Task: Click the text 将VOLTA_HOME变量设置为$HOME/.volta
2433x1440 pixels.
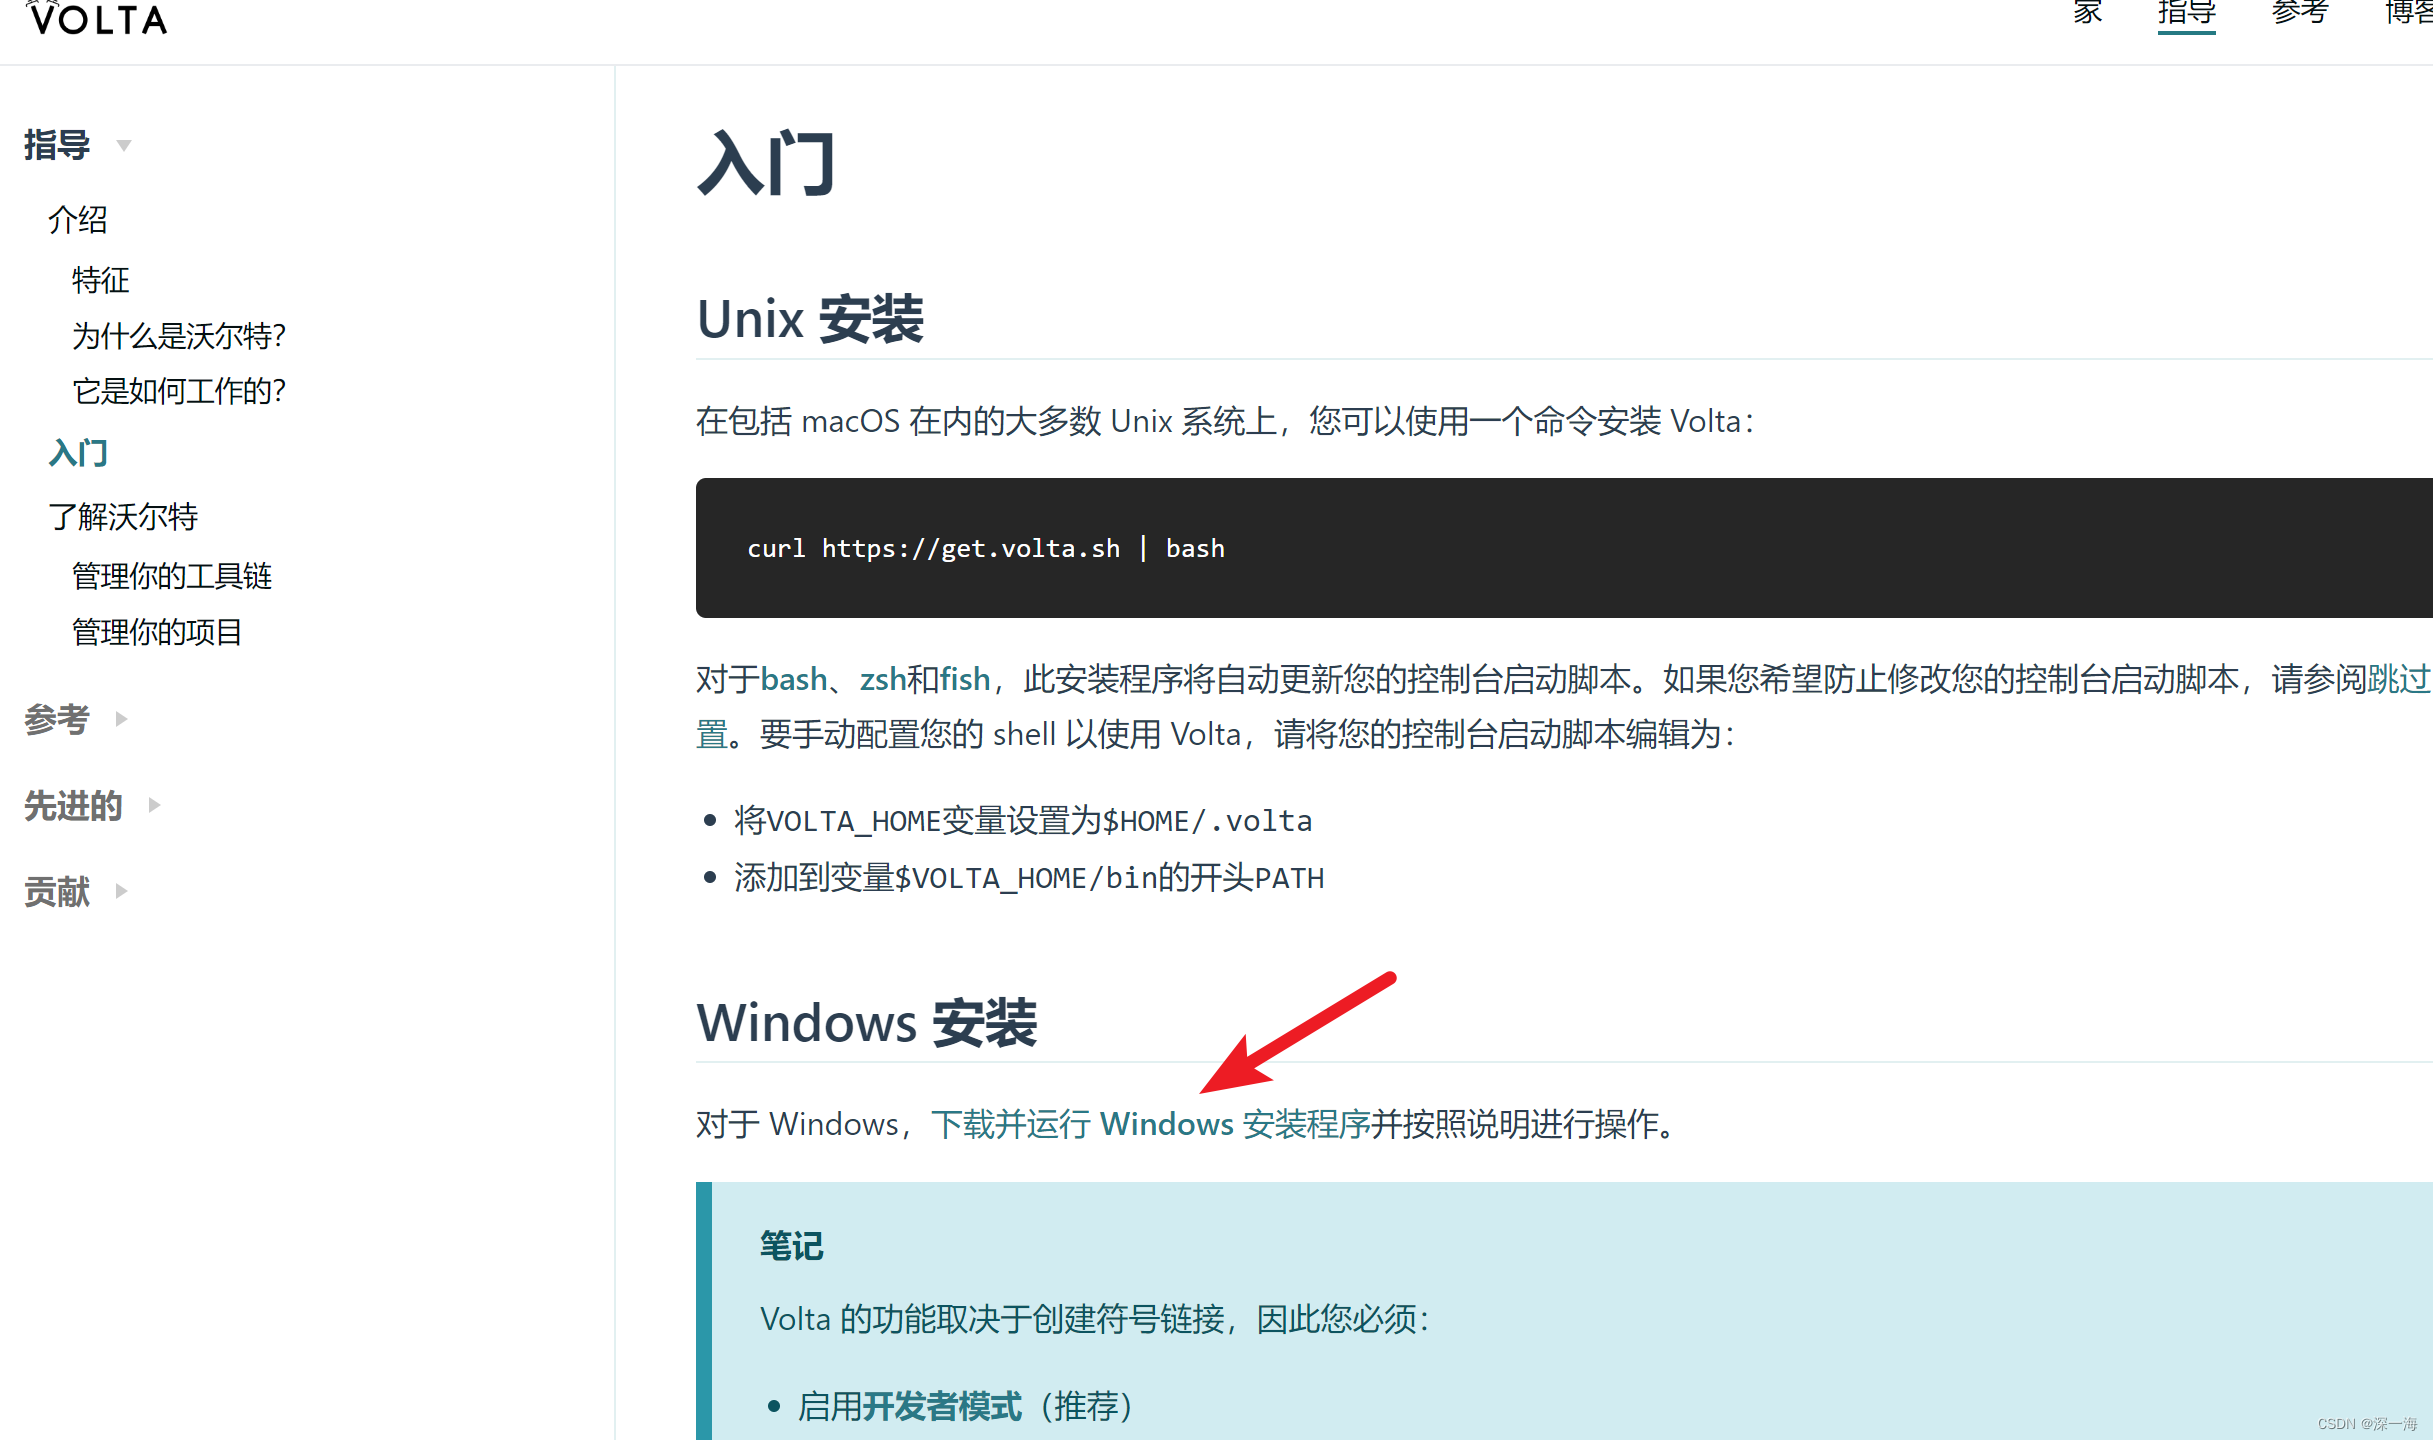Action: pos(1023,821)
